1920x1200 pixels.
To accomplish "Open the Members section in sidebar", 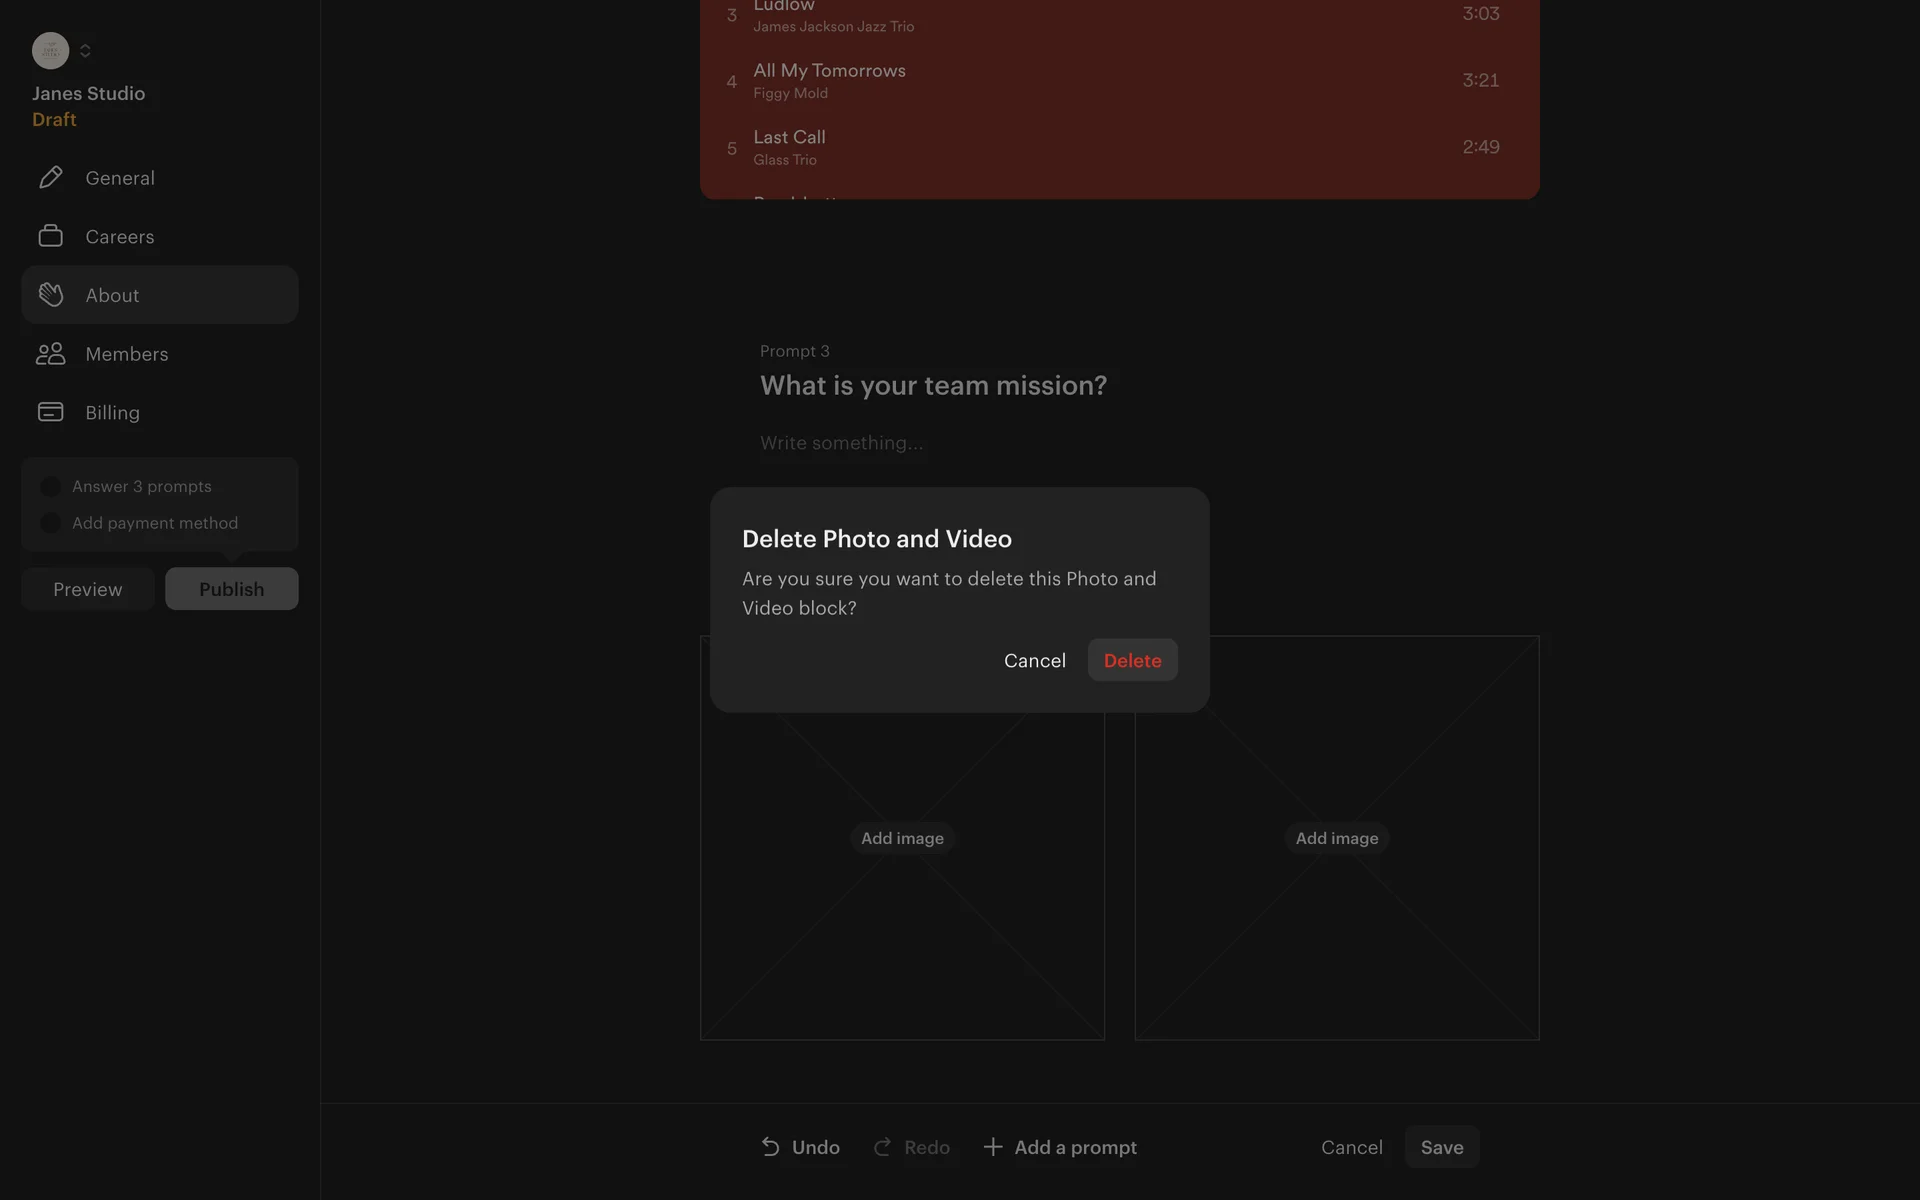I will 127,354.
